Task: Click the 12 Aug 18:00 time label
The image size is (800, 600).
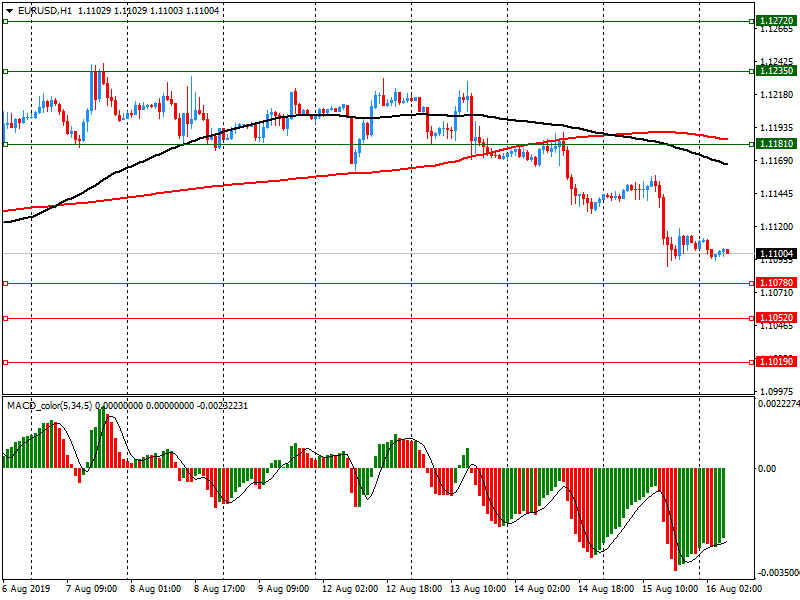Action: coord(414,589)
